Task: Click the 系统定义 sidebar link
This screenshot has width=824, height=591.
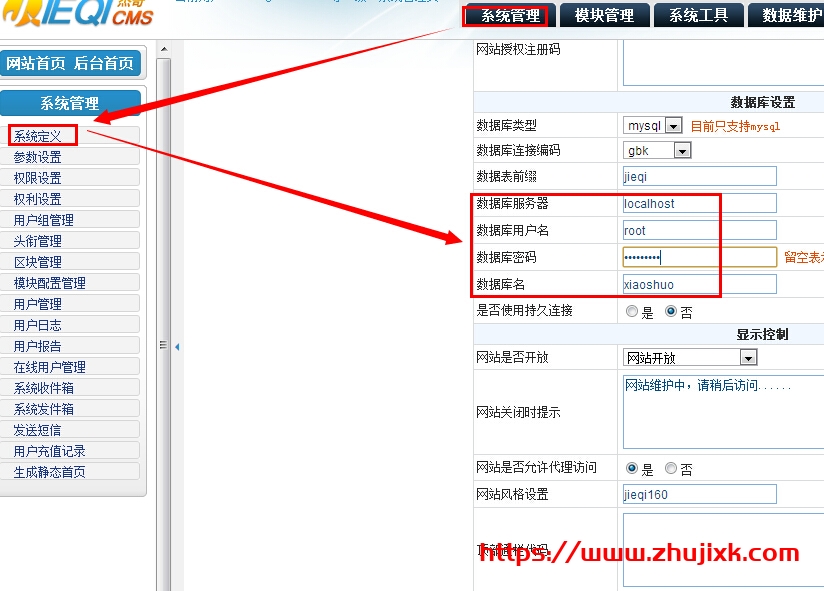Action: [38, 136]
